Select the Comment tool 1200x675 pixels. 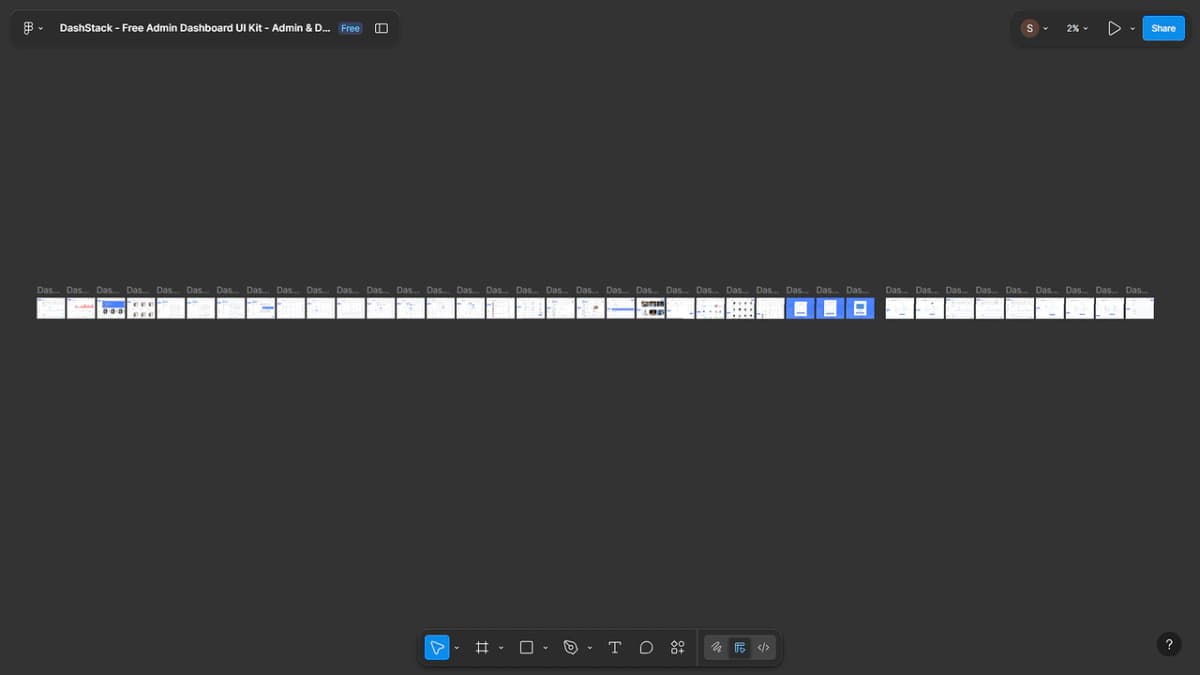(x=646, y=648)
